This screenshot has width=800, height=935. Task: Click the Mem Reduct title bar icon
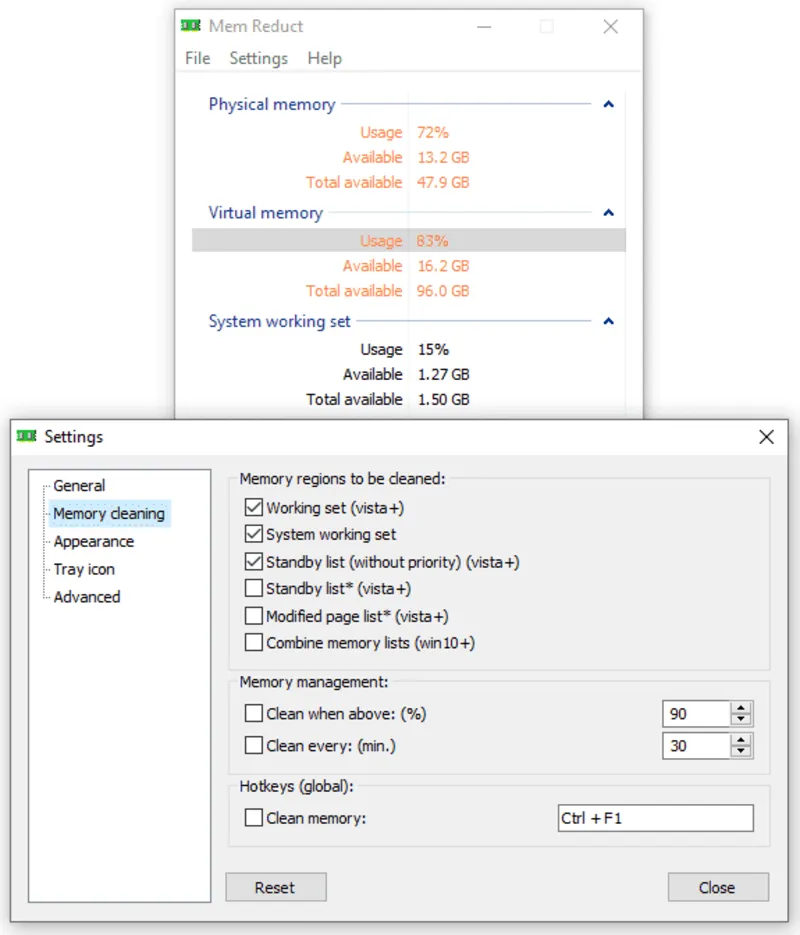coord(190,27)
